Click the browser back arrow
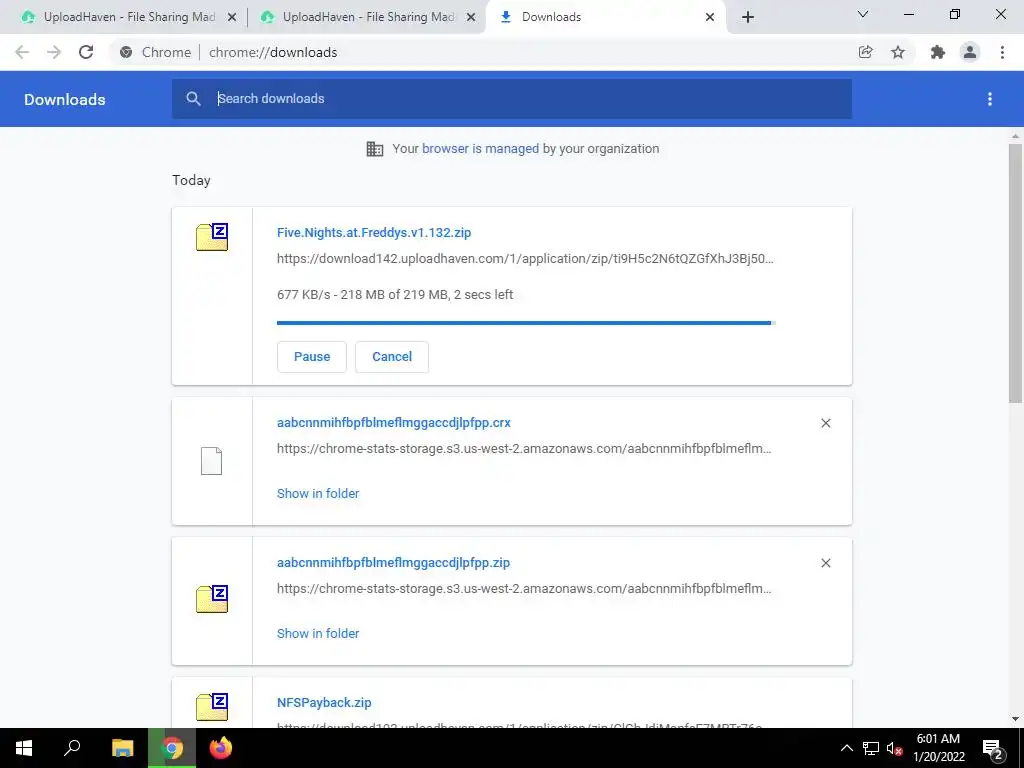1024x768 pixels. [x=22, y=52]
